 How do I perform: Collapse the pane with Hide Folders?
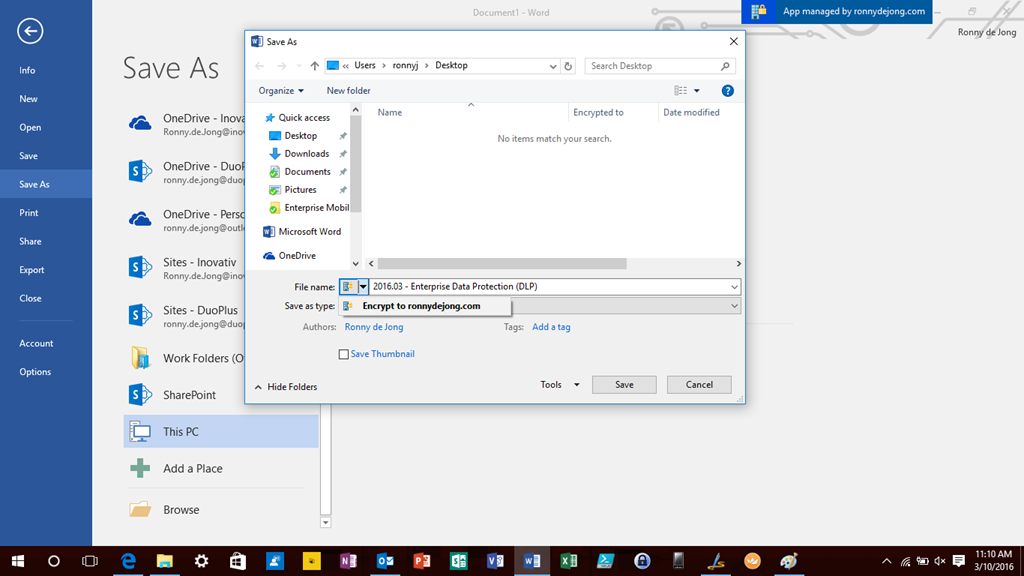pos(286,387)
